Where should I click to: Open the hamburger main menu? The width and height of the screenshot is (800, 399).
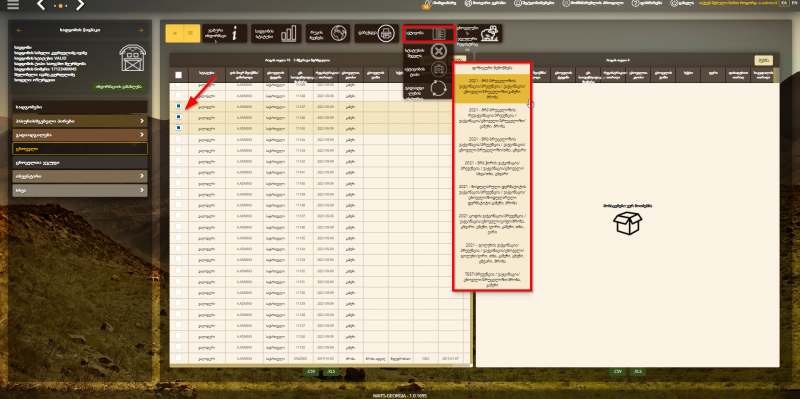point(13,5)
